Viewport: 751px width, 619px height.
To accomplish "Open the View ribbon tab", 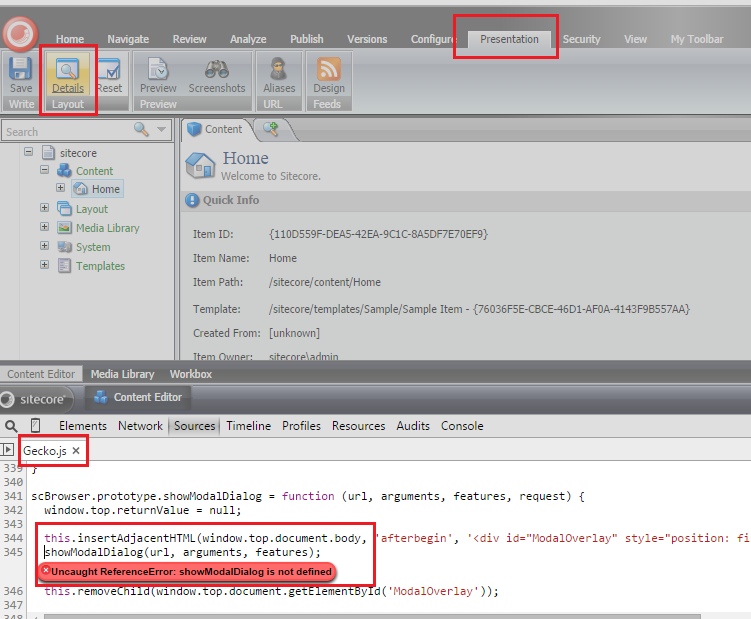I will [635, 39].
